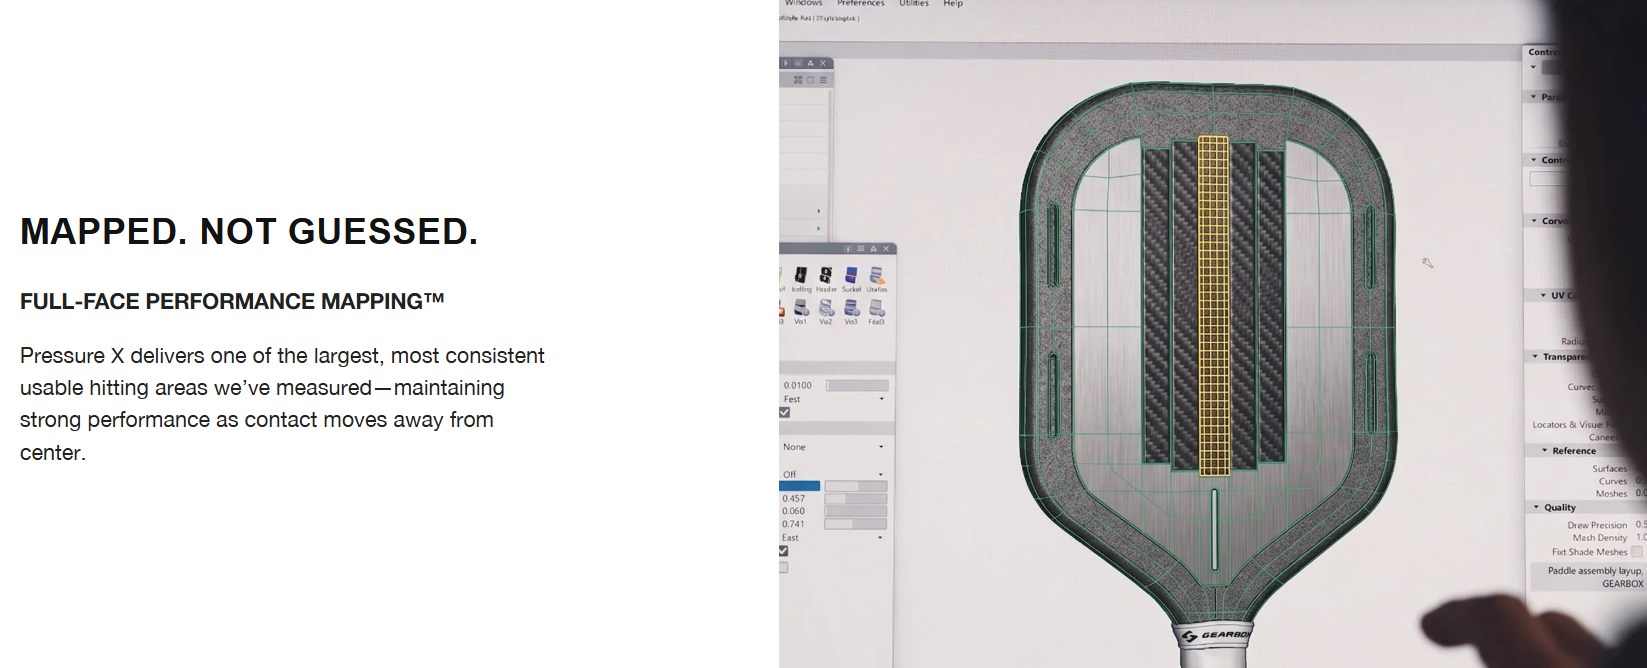Click the blue color swatch below Off
1647x668 pixels.
pos(800,486)
